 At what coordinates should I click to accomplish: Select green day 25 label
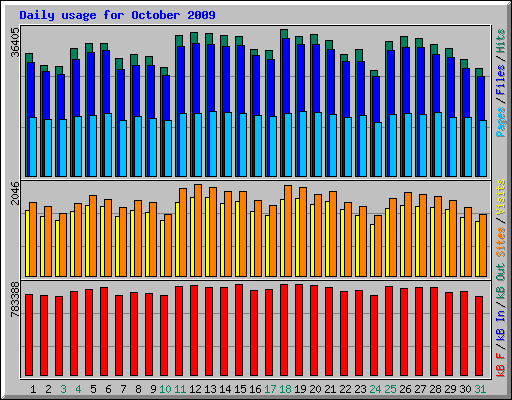(390, 389)
